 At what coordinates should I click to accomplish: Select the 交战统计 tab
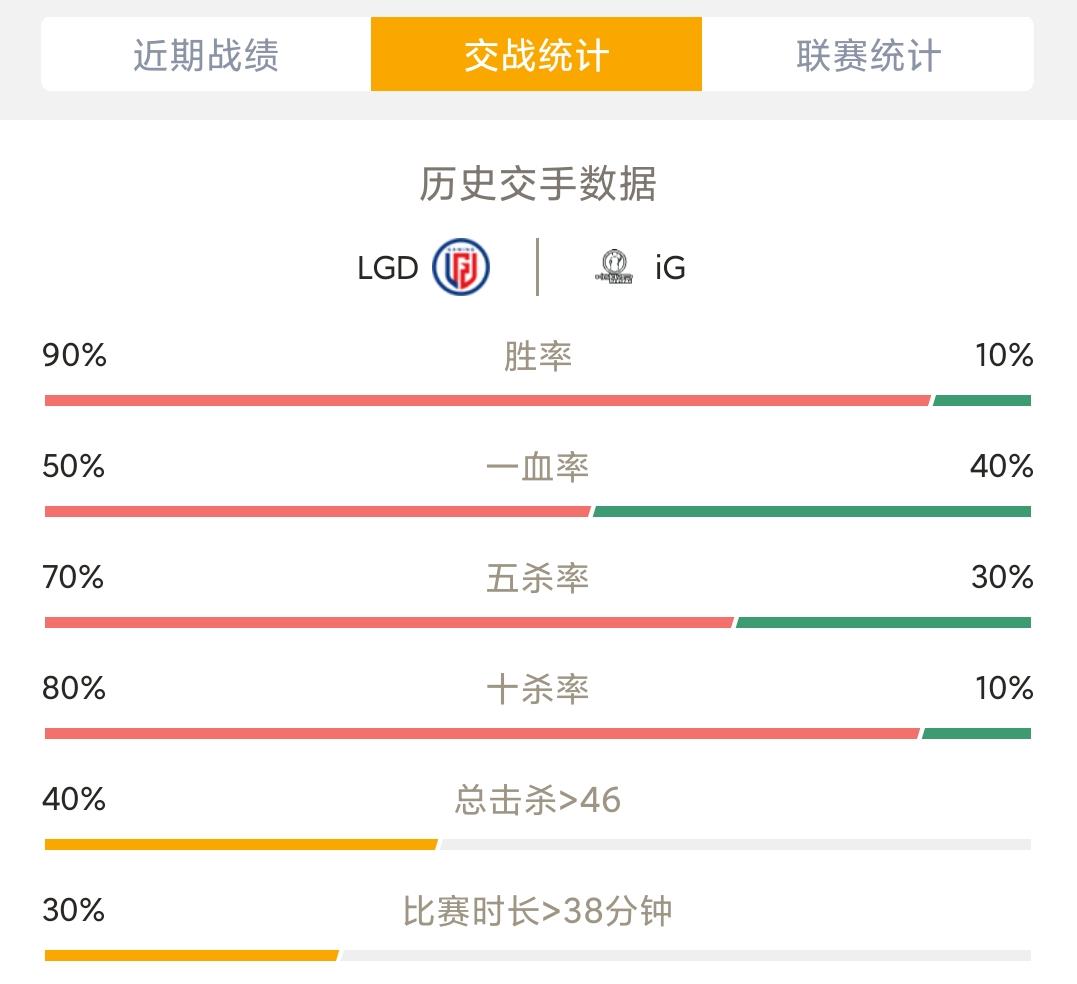coord(536,54)
